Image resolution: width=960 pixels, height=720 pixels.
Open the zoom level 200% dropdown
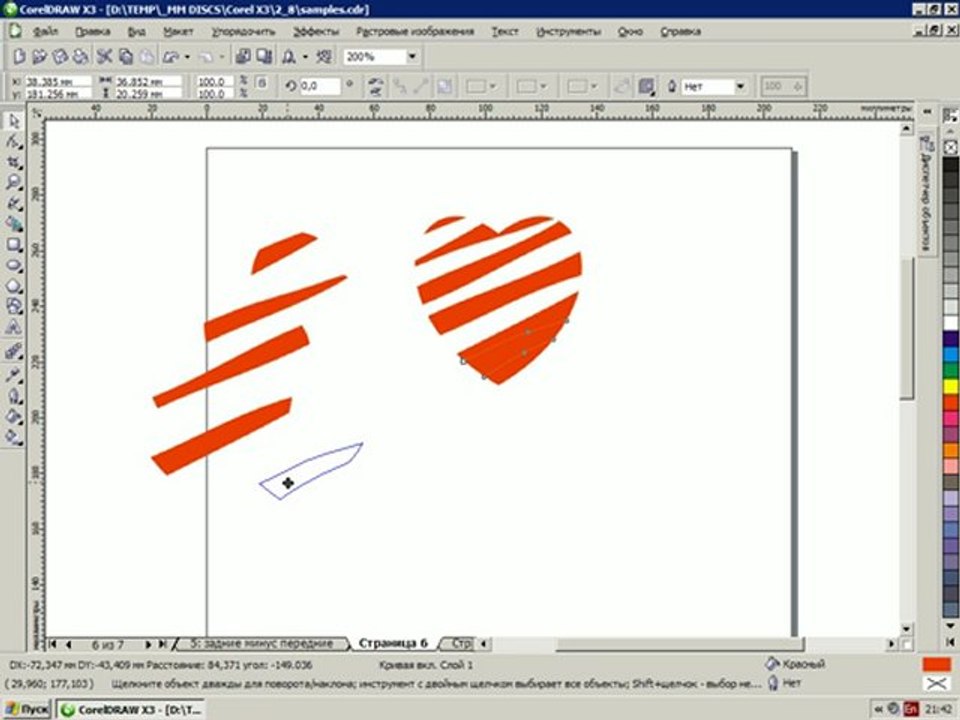click(x=412, y=57)
